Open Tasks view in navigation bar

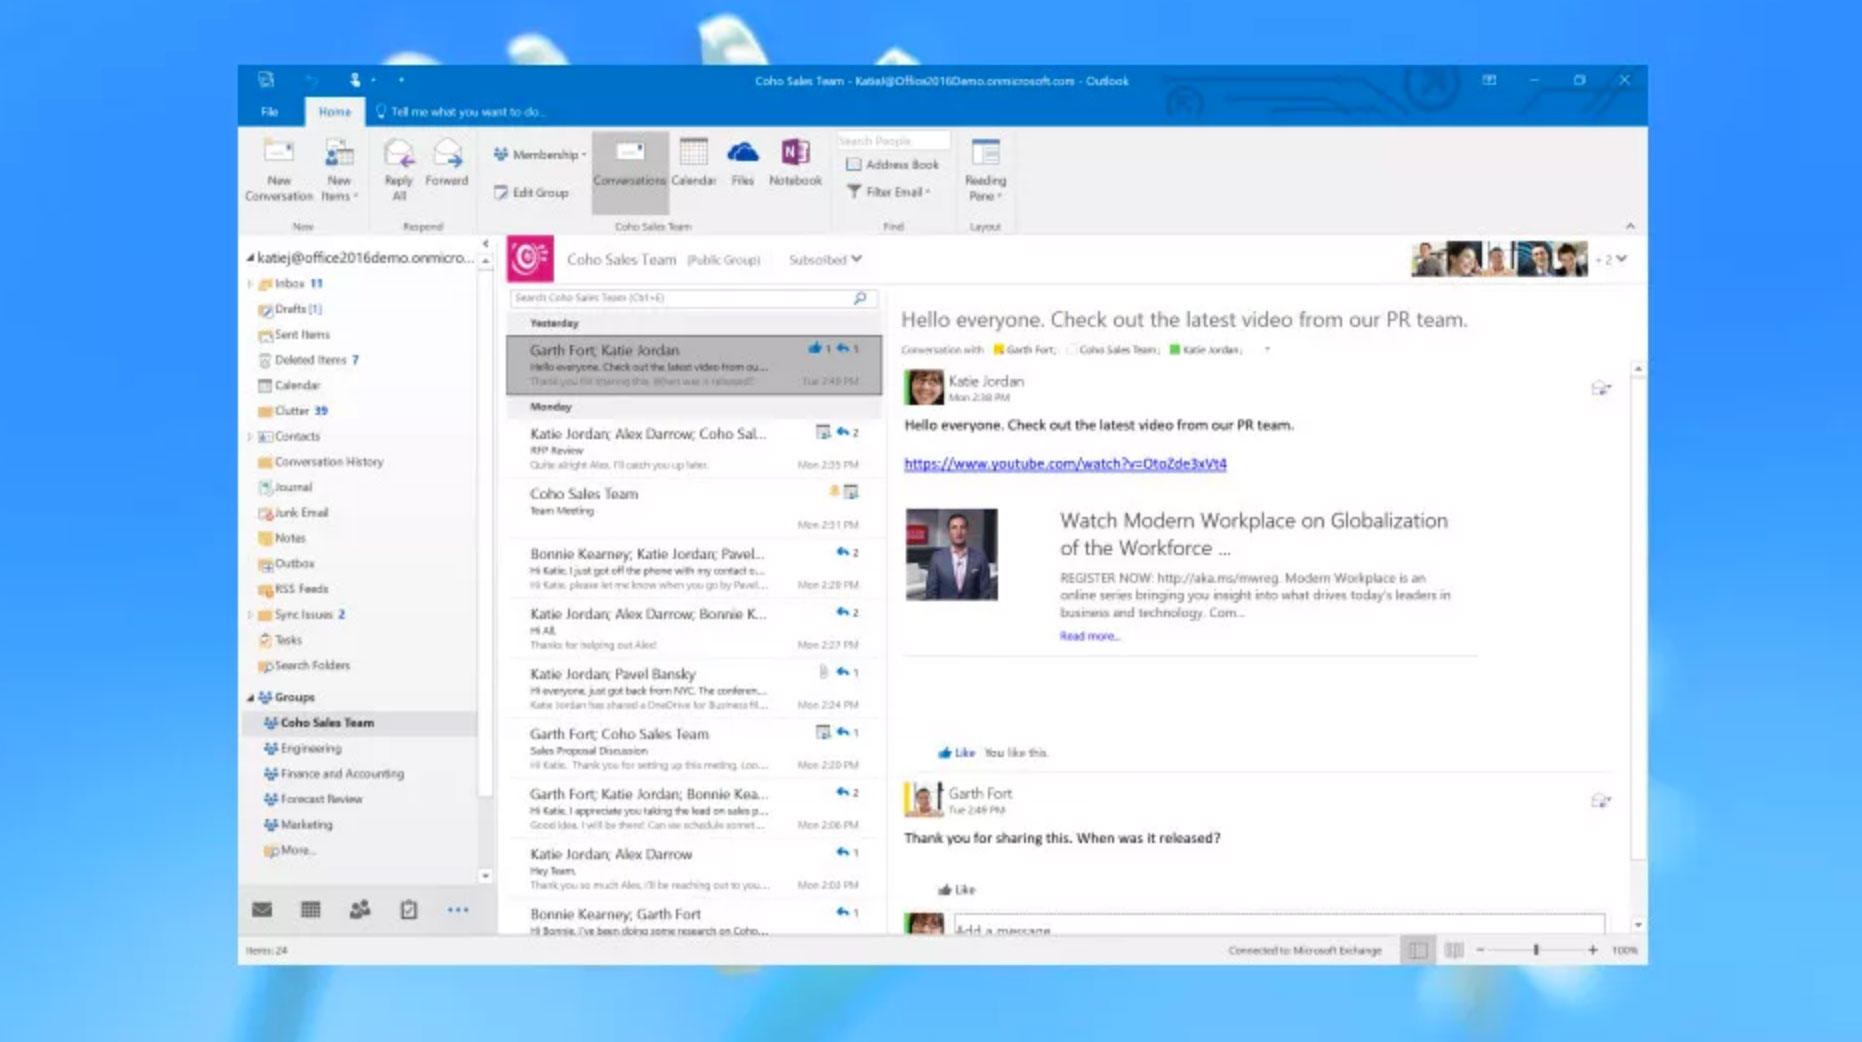[408, 909]
